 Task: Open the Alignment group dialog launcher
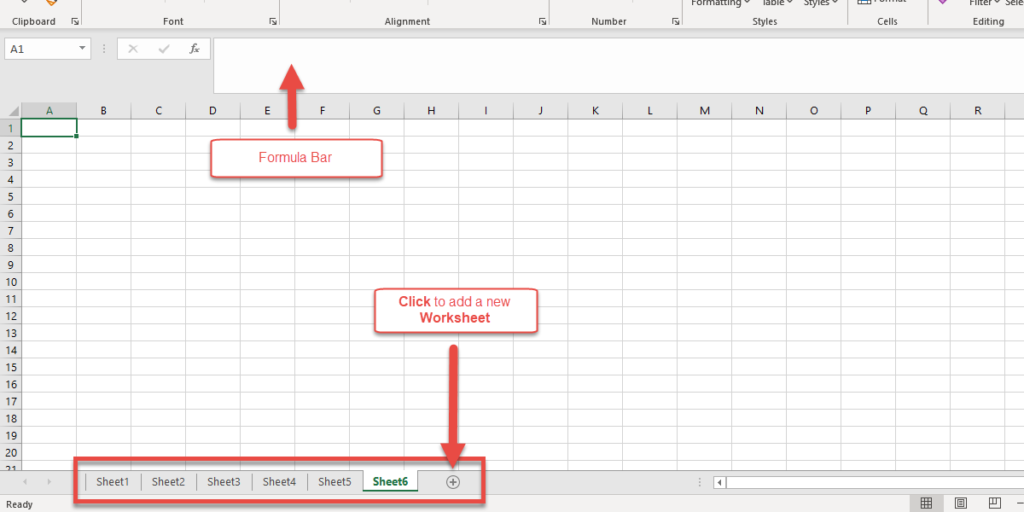(x=542, y=22)
